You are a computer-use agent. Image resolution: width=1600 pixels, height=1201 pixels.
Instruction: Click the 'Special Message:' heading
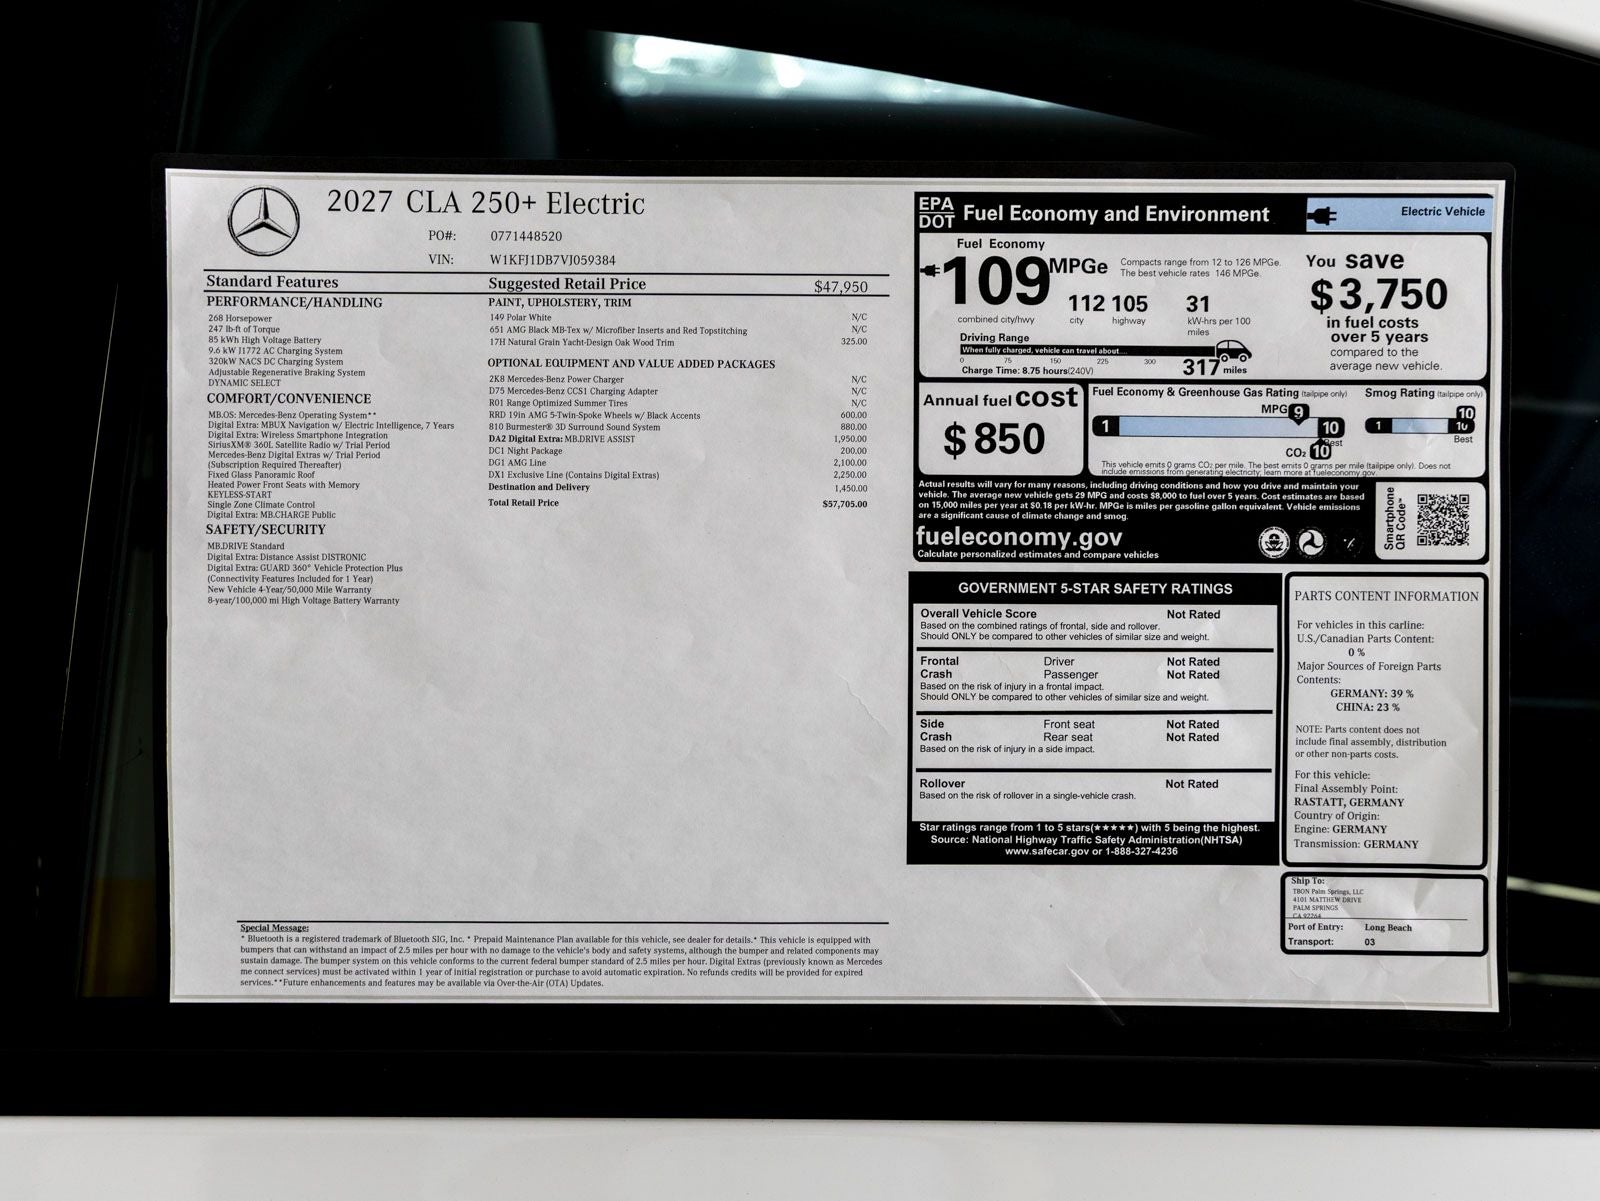tap(274, 928)
